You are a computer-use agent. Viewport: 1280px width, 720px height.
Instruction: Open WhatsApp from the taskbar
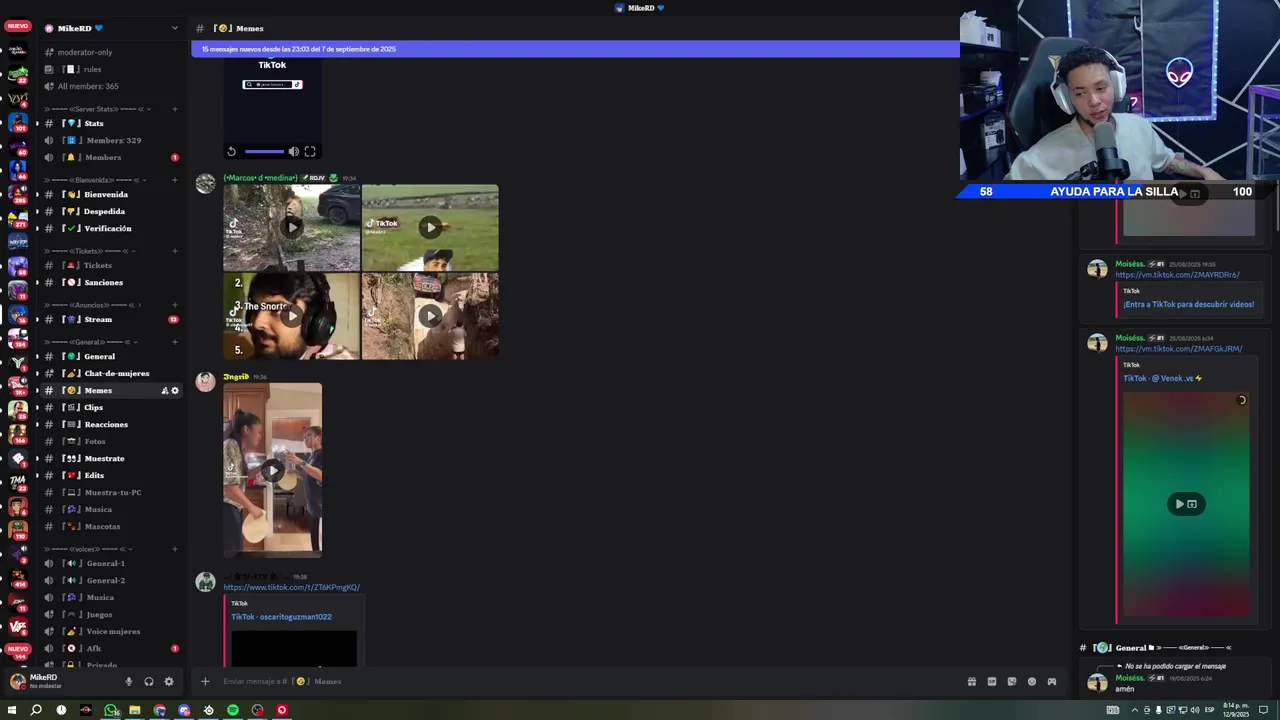[x=110, y=710]
